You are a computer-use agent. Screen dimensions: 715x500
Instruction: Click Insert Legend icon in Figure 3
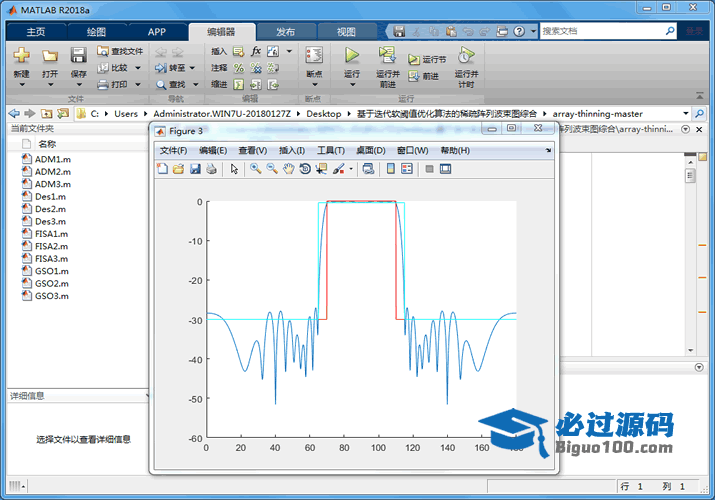[407, 169]
